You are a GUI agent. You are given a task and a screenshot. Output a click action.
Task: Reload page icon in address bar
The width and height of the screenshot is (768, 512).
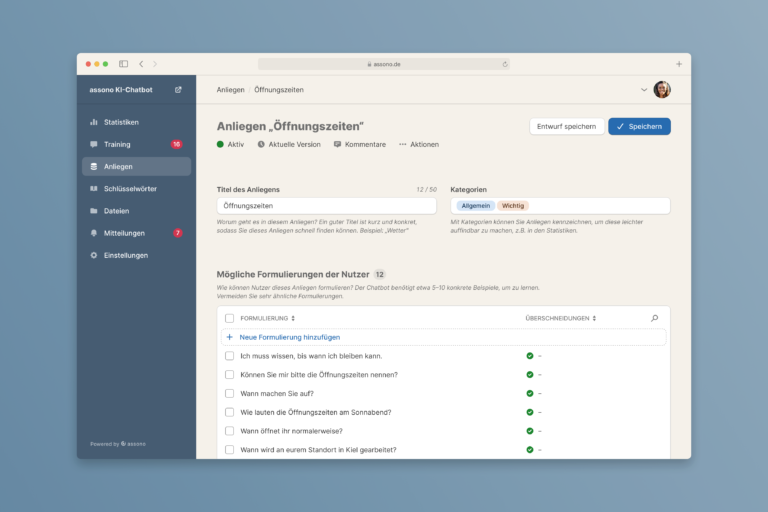pos(505,64)
